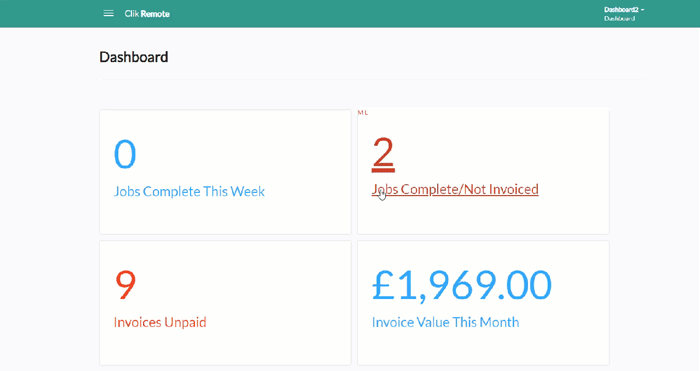Click the small ML tag on the card
Image resolution: width=700 pixels, height=371 pixels.
coord(363,113)
